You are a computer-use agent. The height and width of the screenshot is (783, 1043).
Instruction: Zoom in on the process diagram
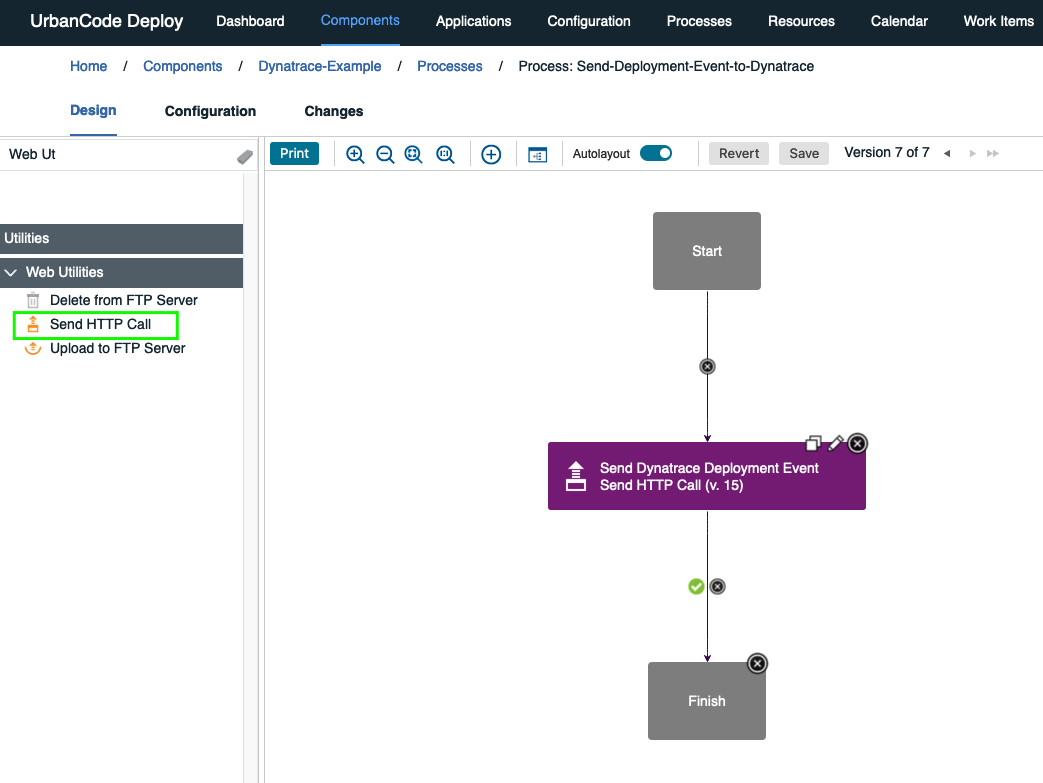pyautogui.click(x=355, y=154)
